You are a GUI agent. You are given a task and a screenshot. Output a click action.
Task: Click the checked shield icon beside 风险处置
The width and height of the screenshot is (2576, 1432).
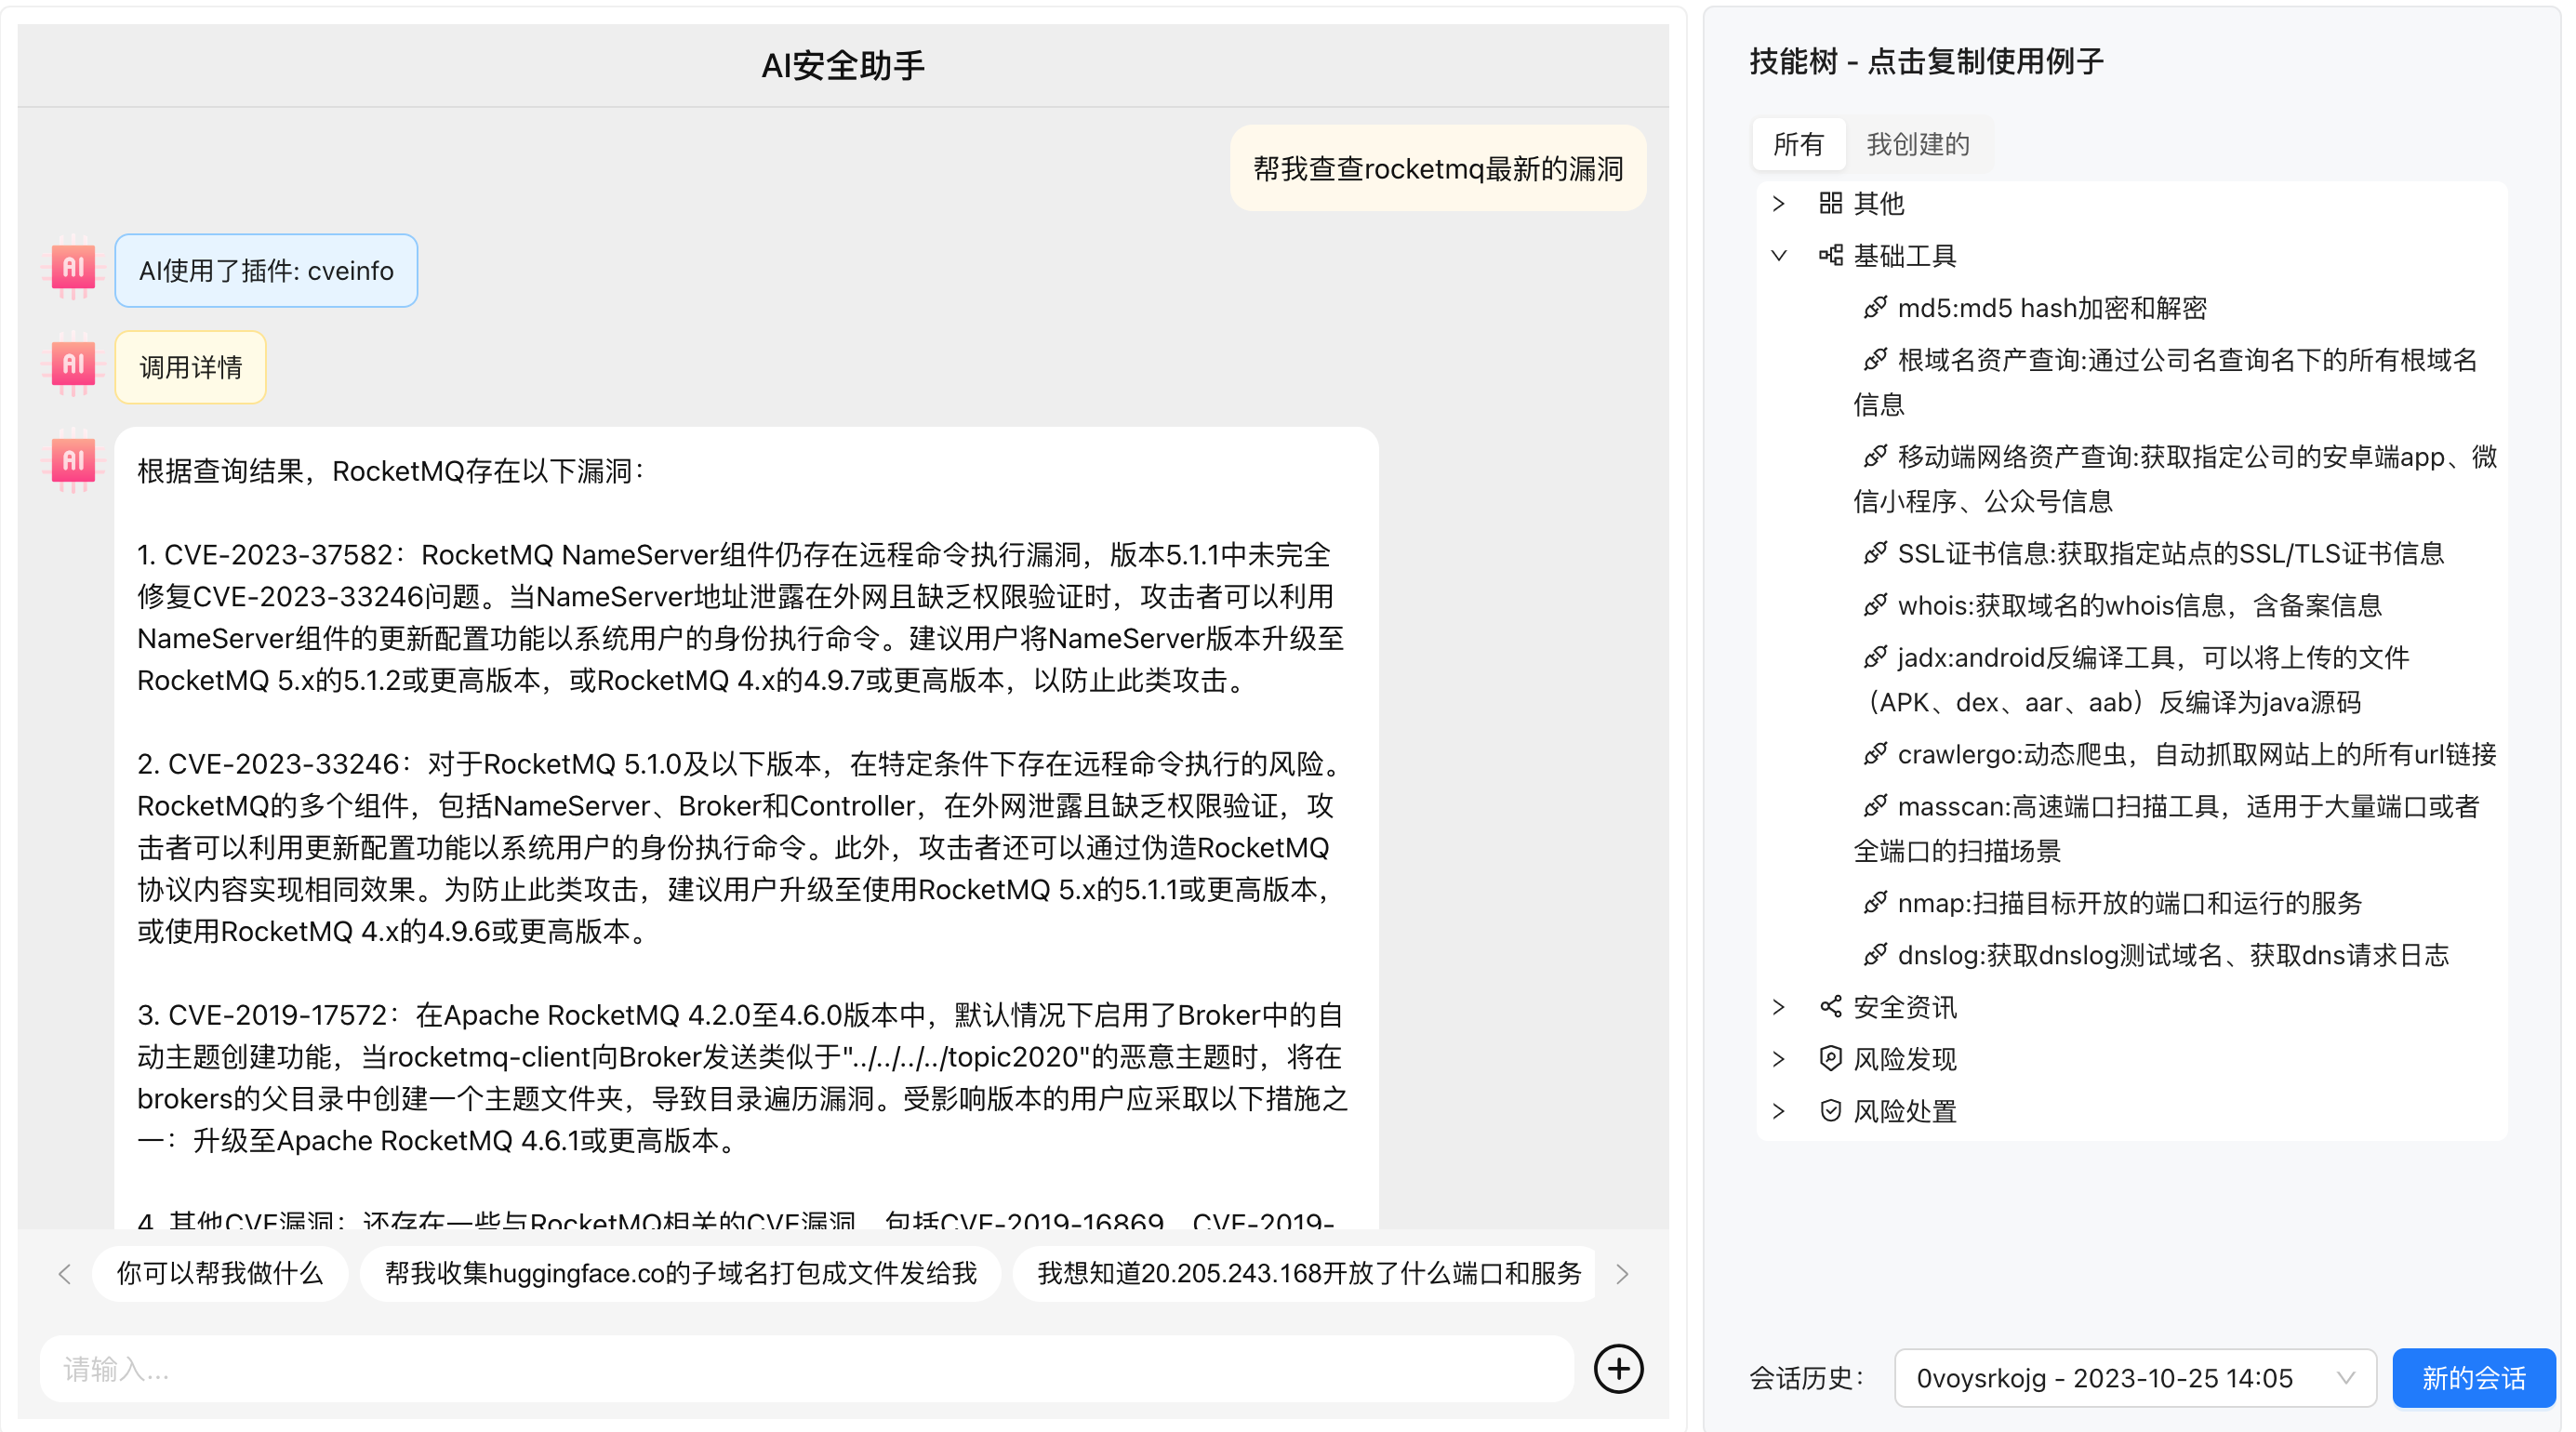click(x=1830, y=1111)
